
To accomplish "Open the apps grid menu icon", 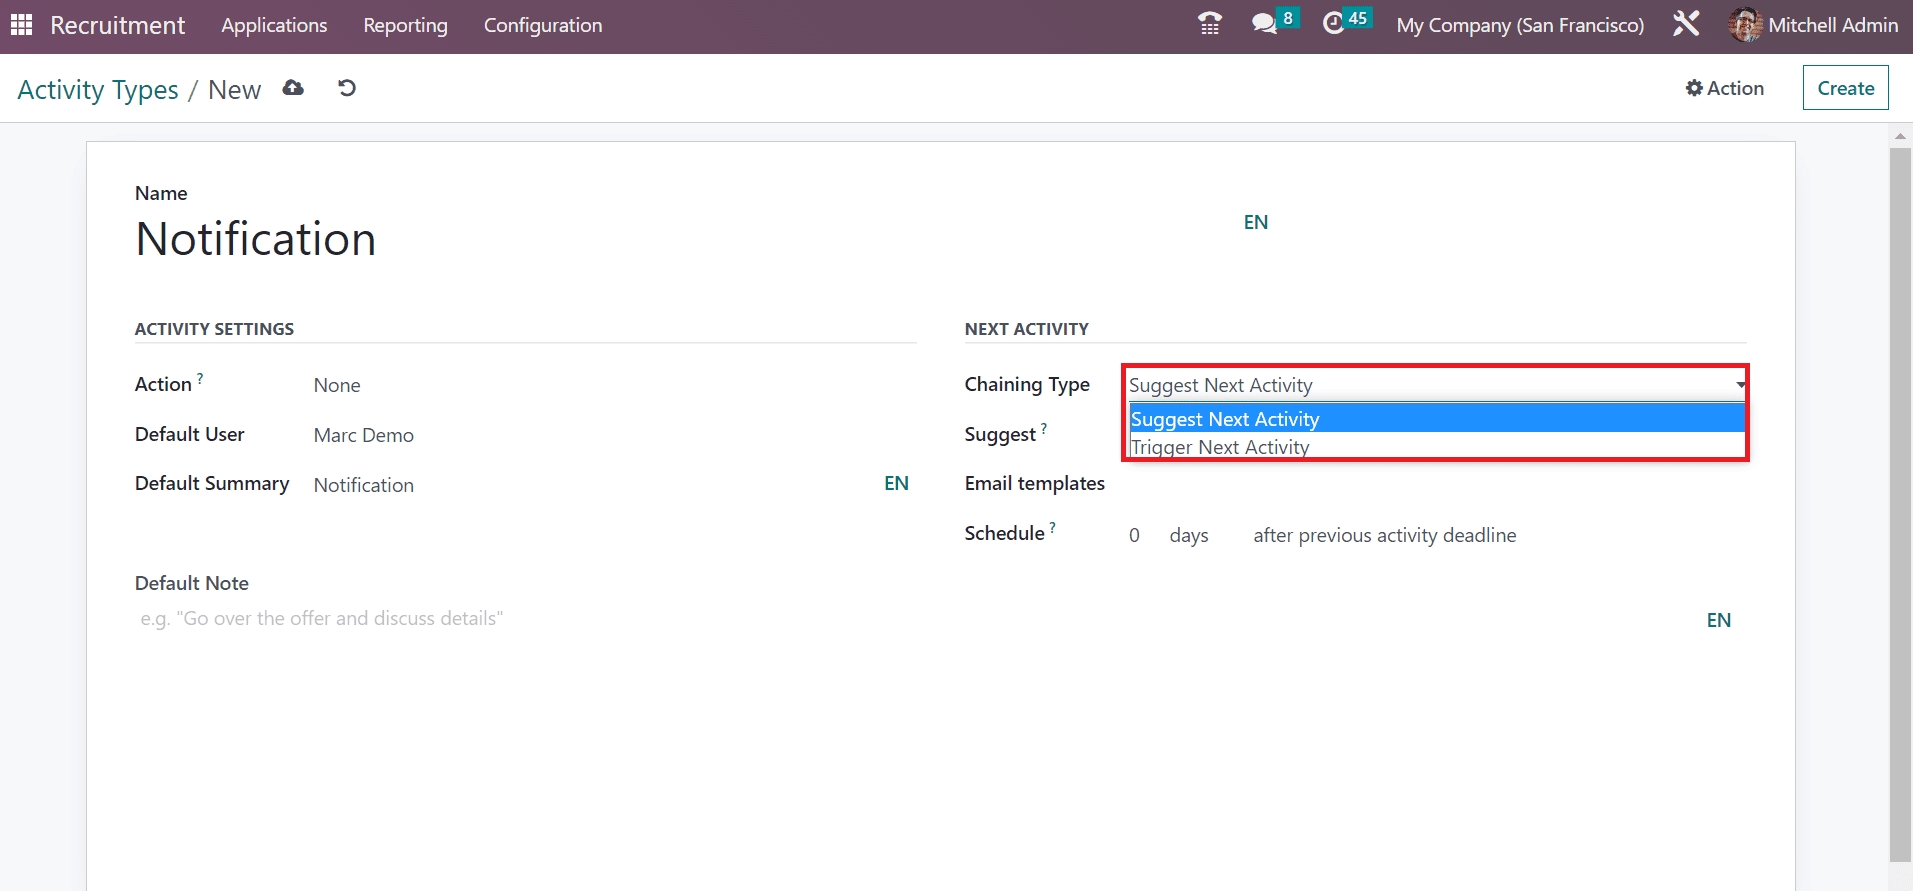I will click(21, 25).
